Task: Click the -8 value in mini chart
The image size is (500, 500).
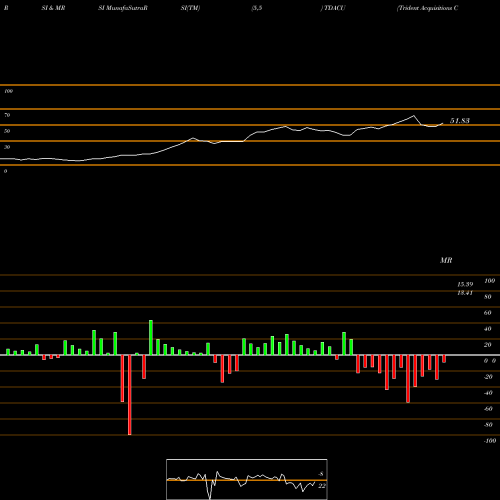Action: pyautogui.click(x=321, y=474)
